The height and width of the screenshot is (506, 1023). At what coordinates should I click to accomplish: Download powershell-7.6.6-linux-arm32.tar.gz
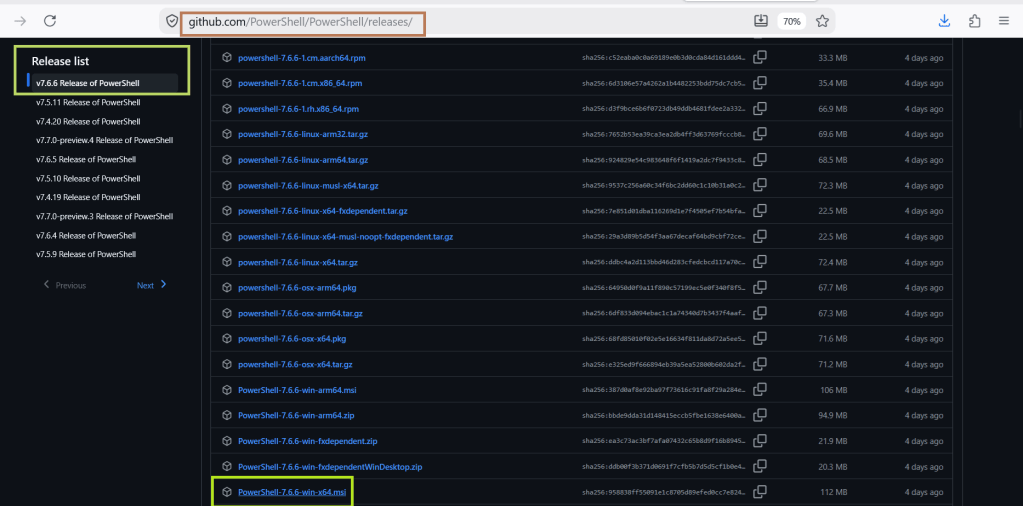[303, 134]
